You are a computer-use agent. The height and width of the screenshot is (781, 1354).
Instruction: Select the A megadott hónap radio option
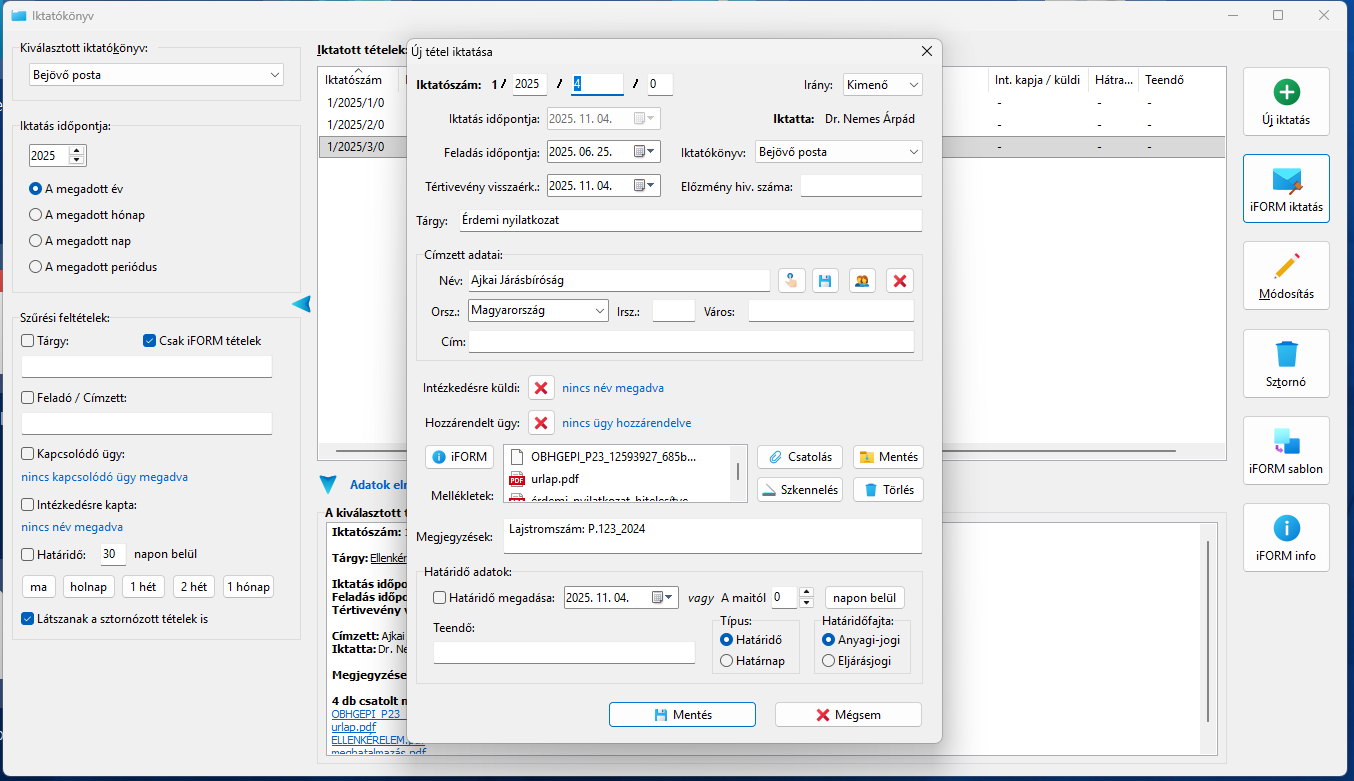pyautogui.click(x=36, y=215)
